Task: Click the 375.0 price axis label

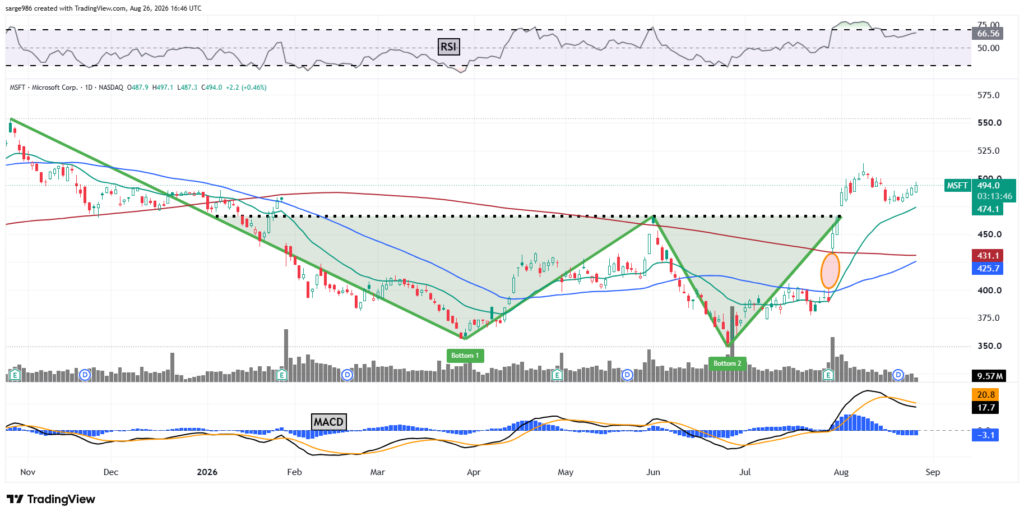Action: coord(989,318)
